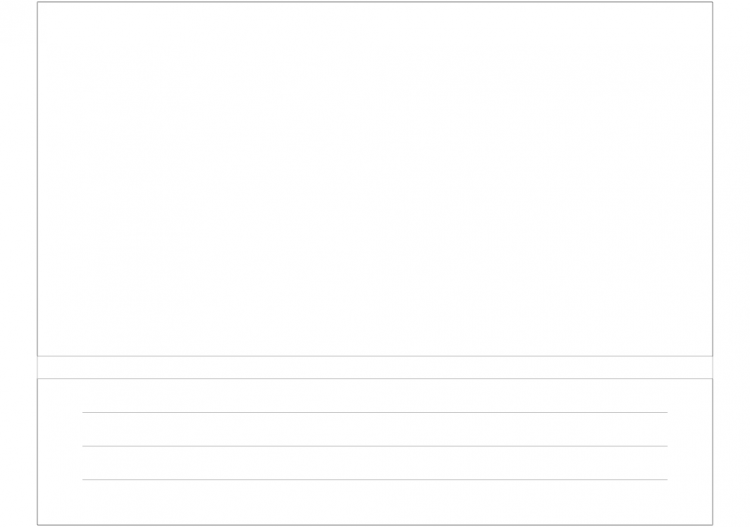Click the empty space above the first writing line
The width and height of the screenshot is (750, 527).
(x=375, y=395)
